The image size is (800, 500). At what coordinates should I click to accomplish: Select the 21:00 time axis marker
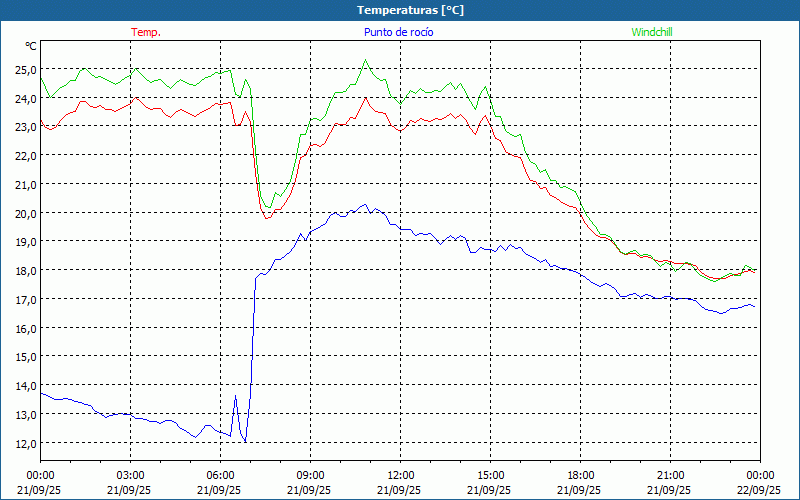(670, 475)
